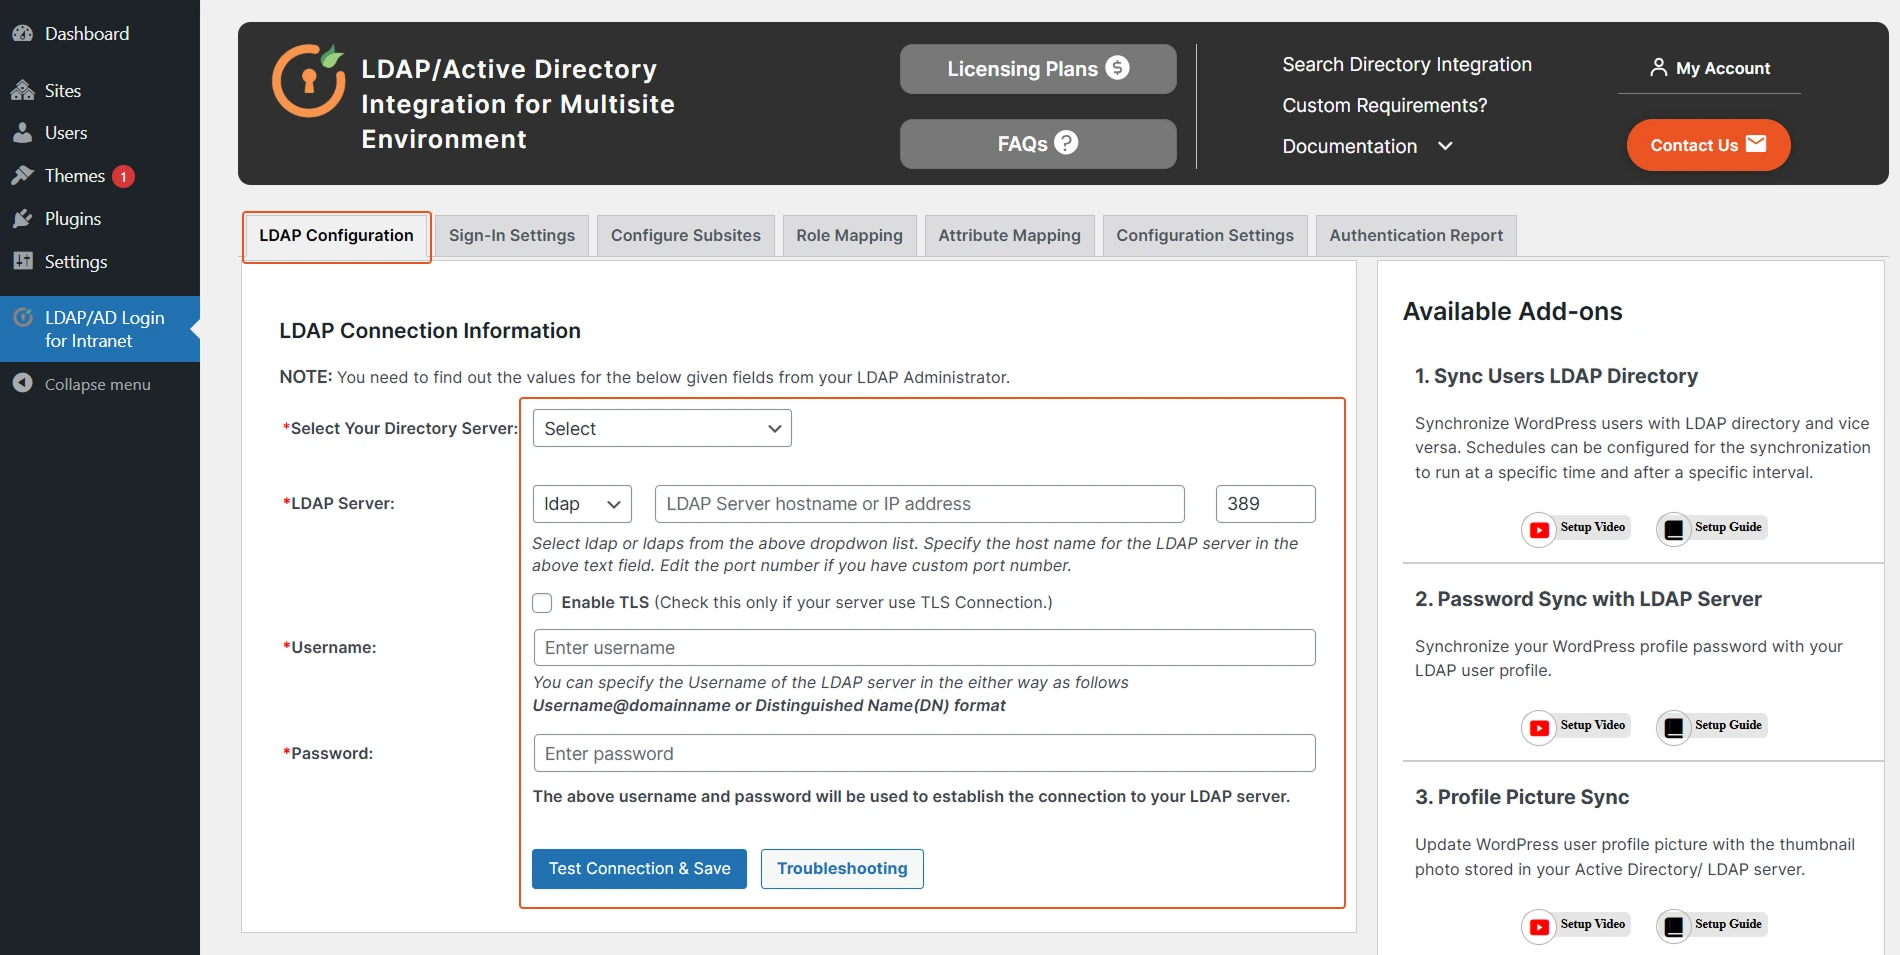The height and width of the screenshot is (955, 1900).
Task: Click the My Account person icon
Action: tap(1658, 68)
